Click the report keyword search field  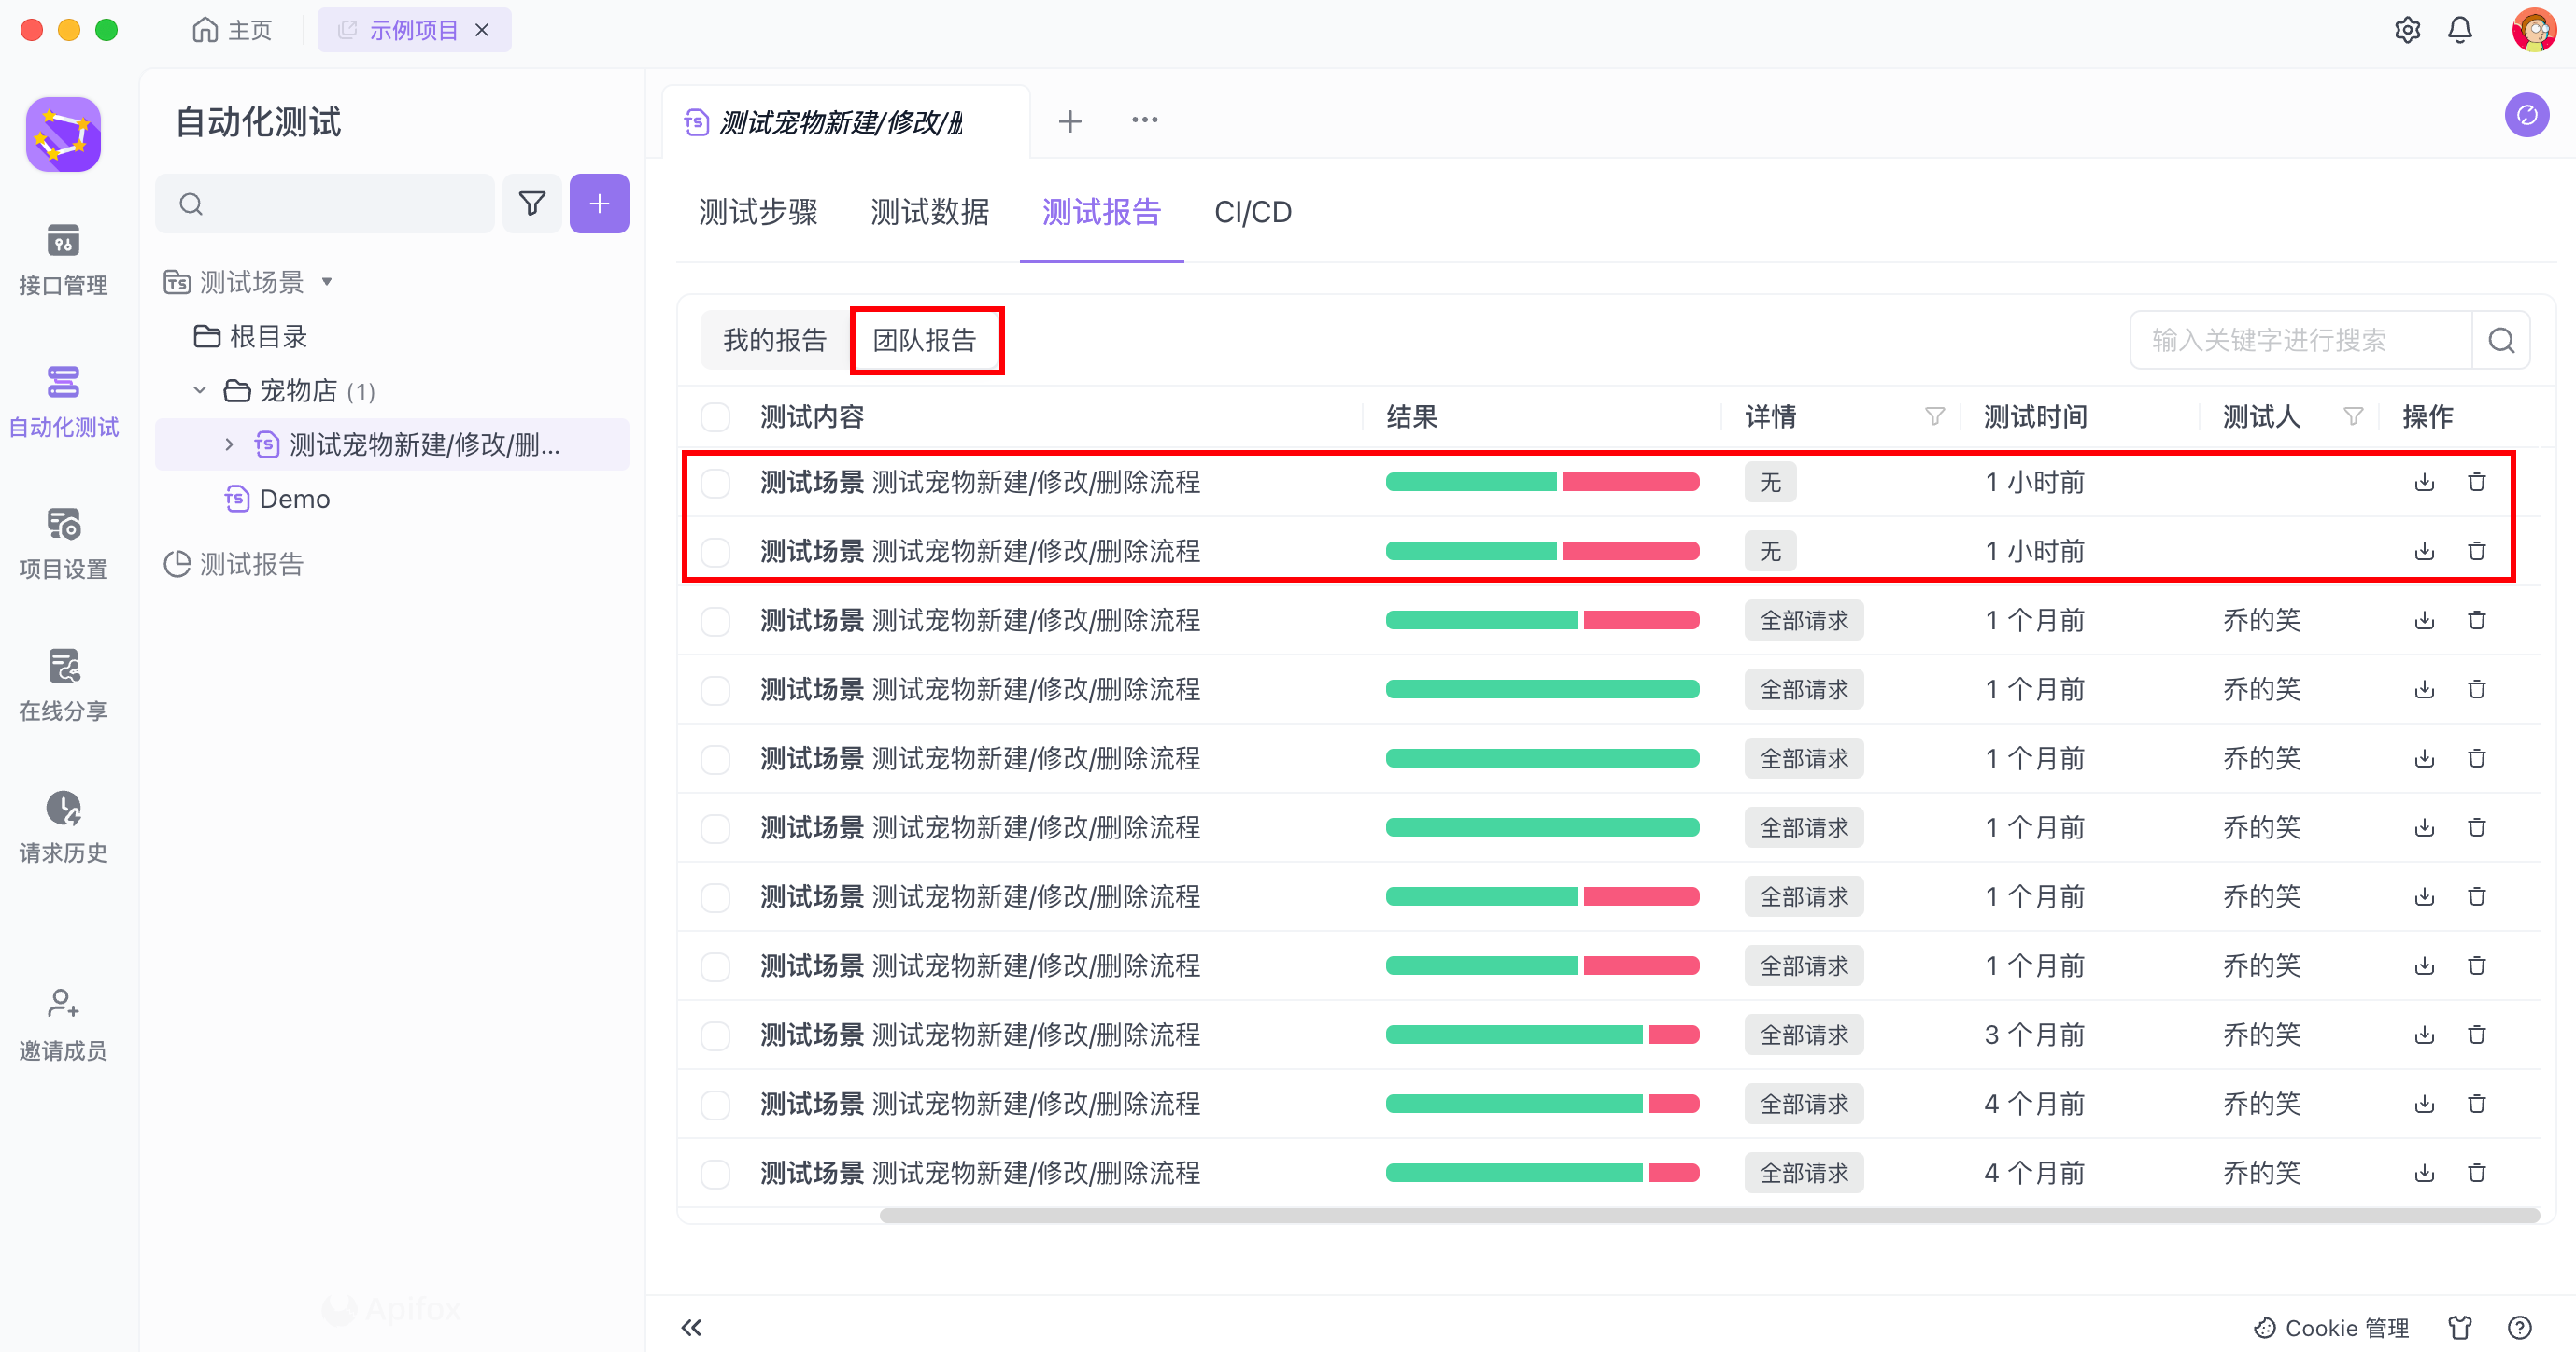pos(2300,340)
